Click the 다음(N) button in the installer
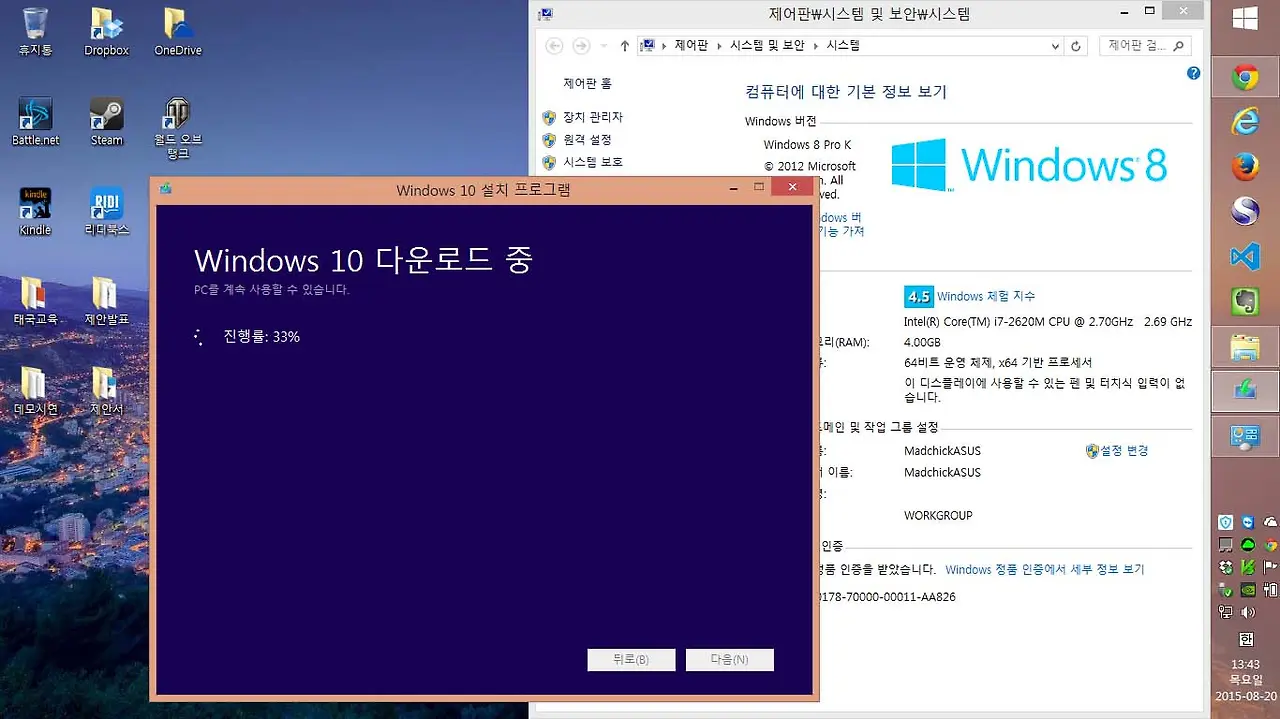 coord(729,659)
